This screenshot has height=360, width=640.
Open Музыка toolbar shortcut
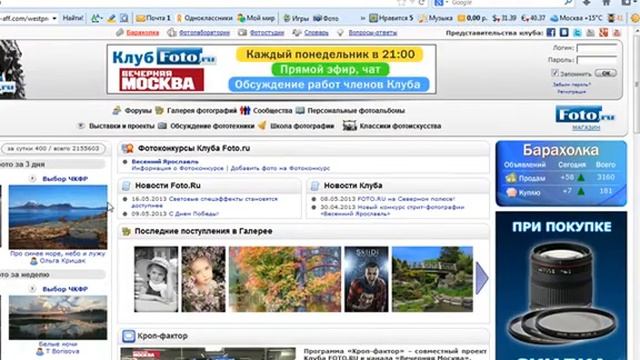point(436,18)
